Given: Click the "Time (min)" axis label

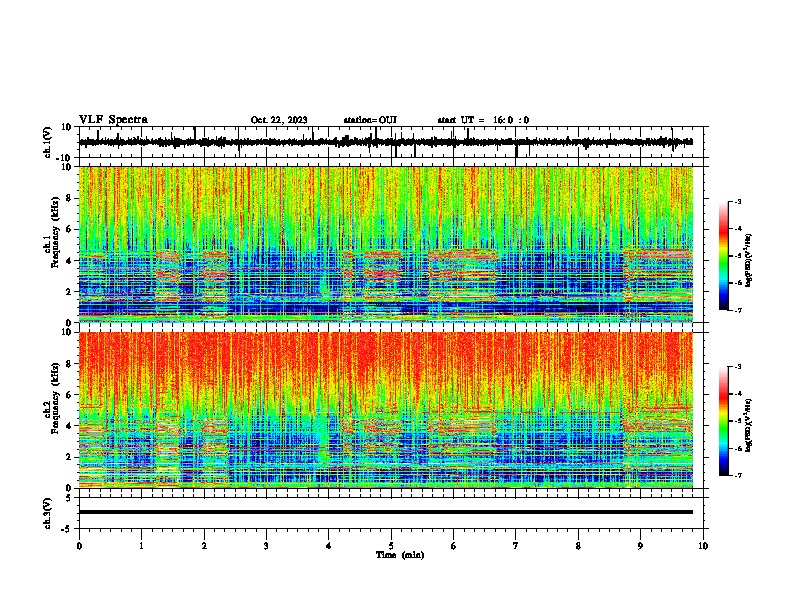Looking at the screenshot, I should 400,555.
